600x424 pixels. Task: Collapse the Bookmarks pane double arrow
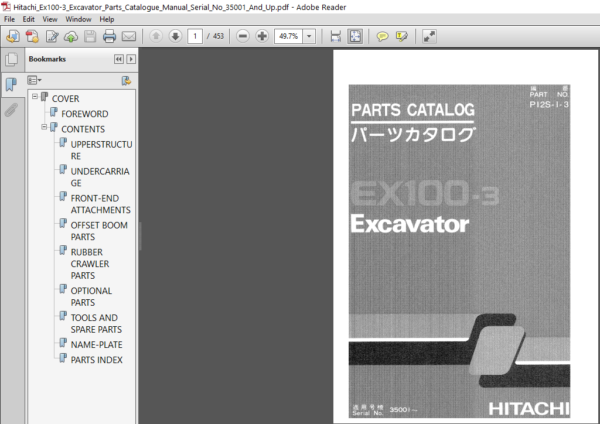click(x=119, y=59)
